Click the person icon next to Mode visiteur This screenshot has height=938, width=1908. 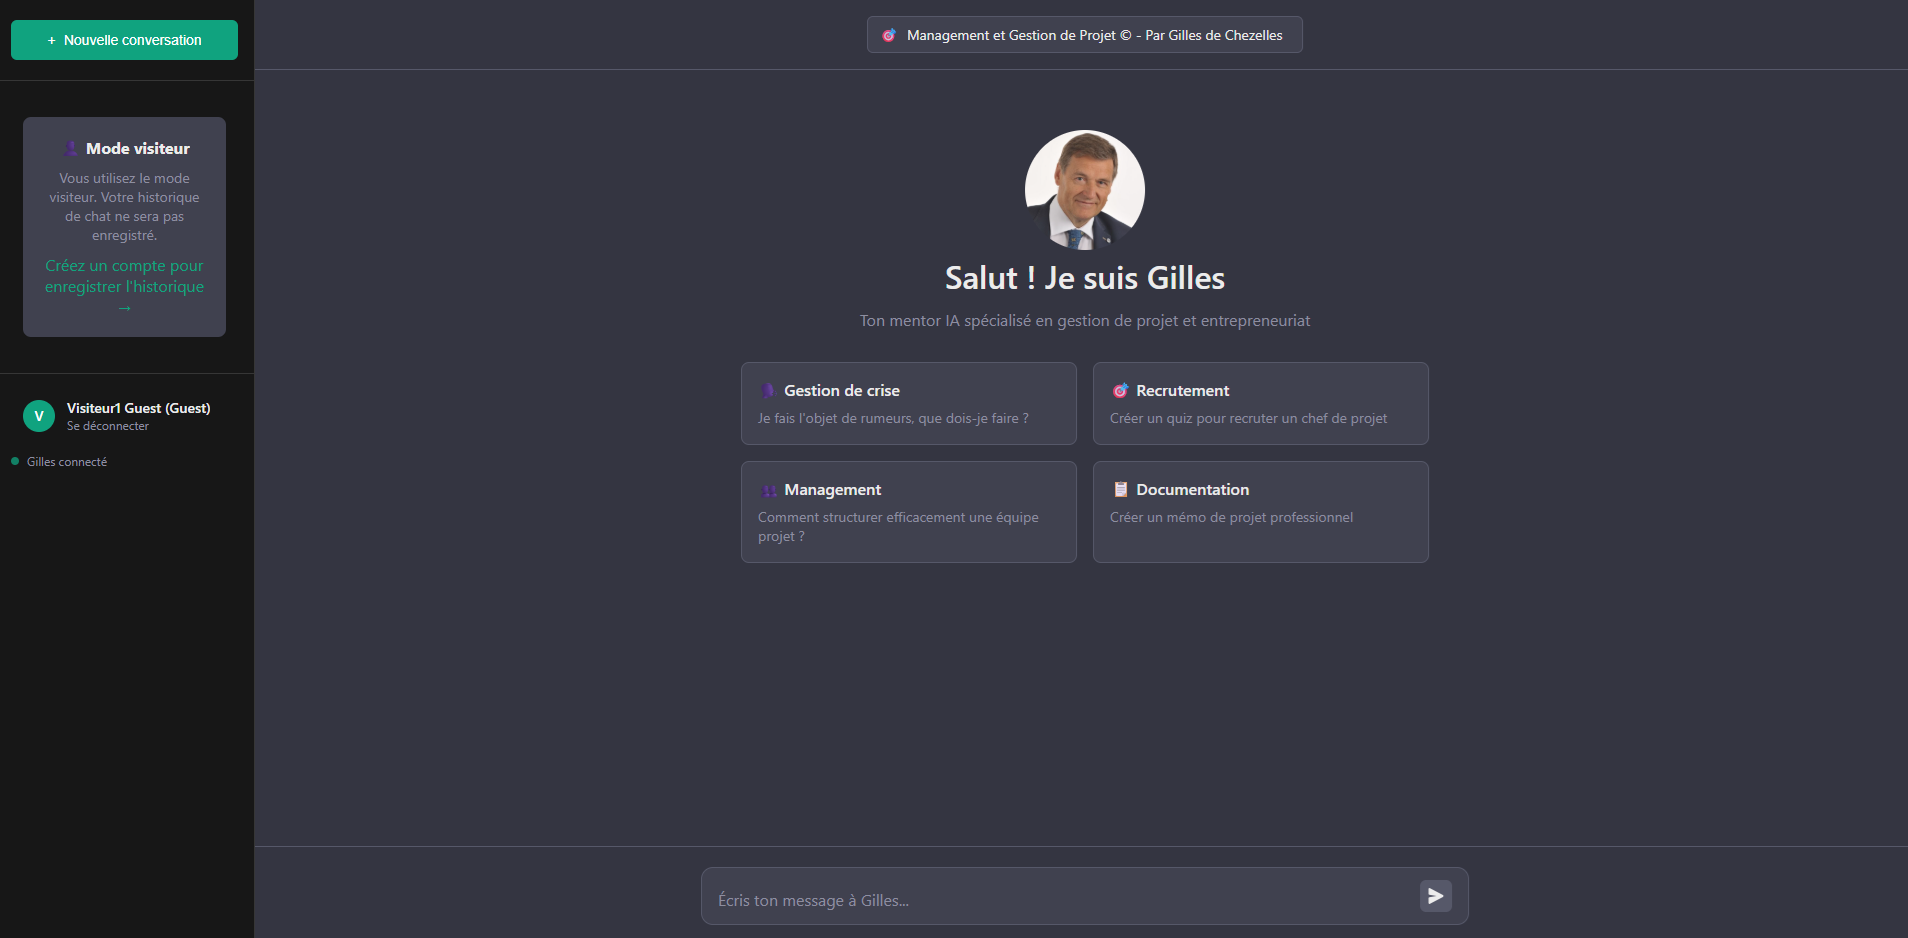tap(71, 147)
